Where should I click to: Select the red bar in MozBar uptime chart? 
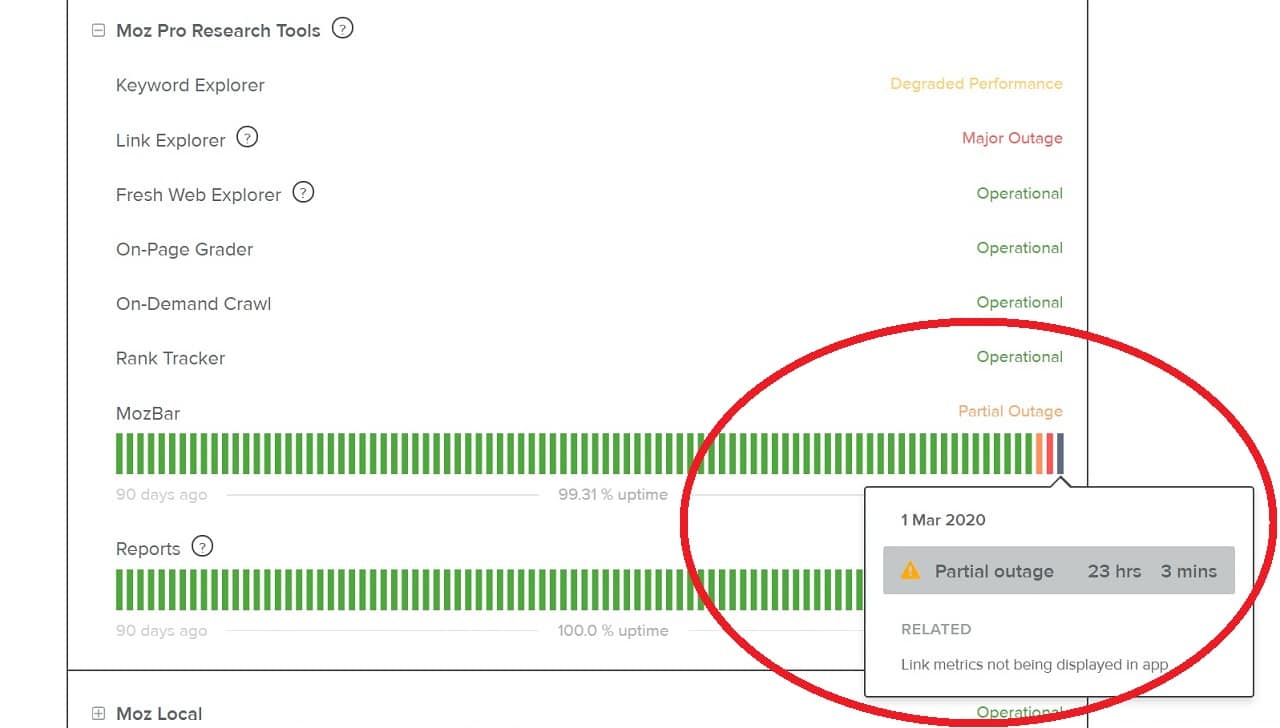1050,453
